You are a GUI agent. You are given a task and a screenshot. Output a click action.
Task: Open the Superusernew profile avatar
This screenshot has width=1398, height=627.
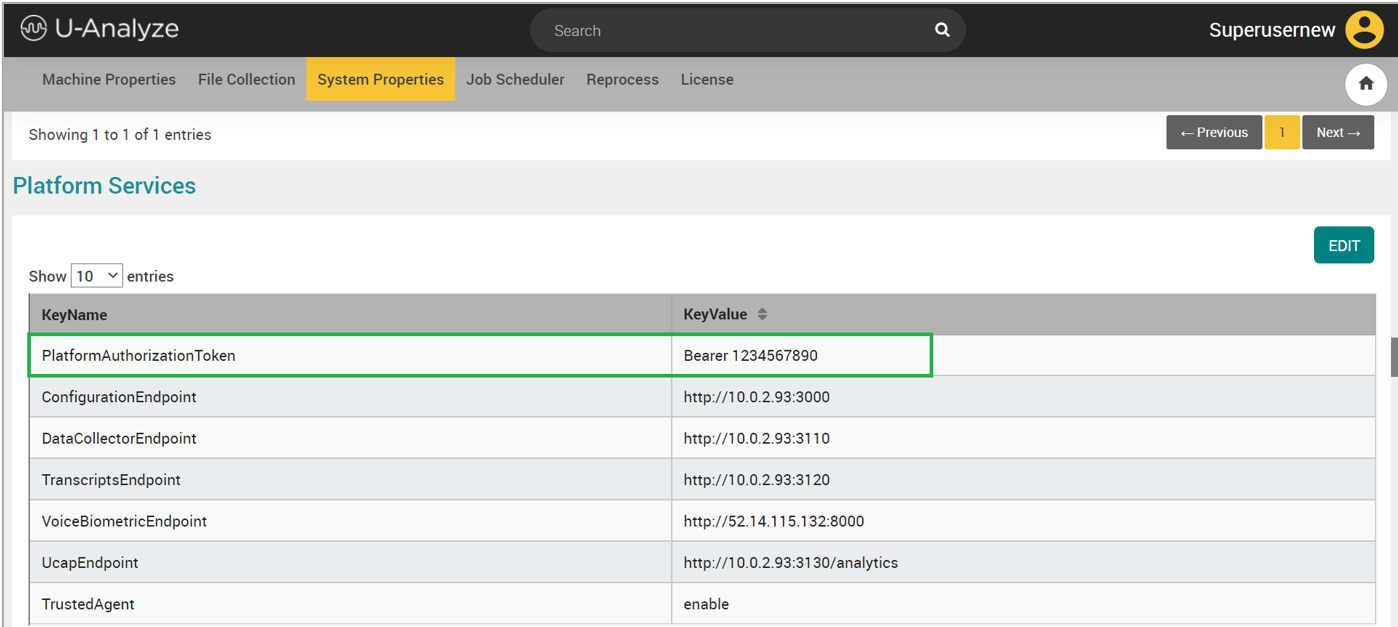tap(1364, 30)
